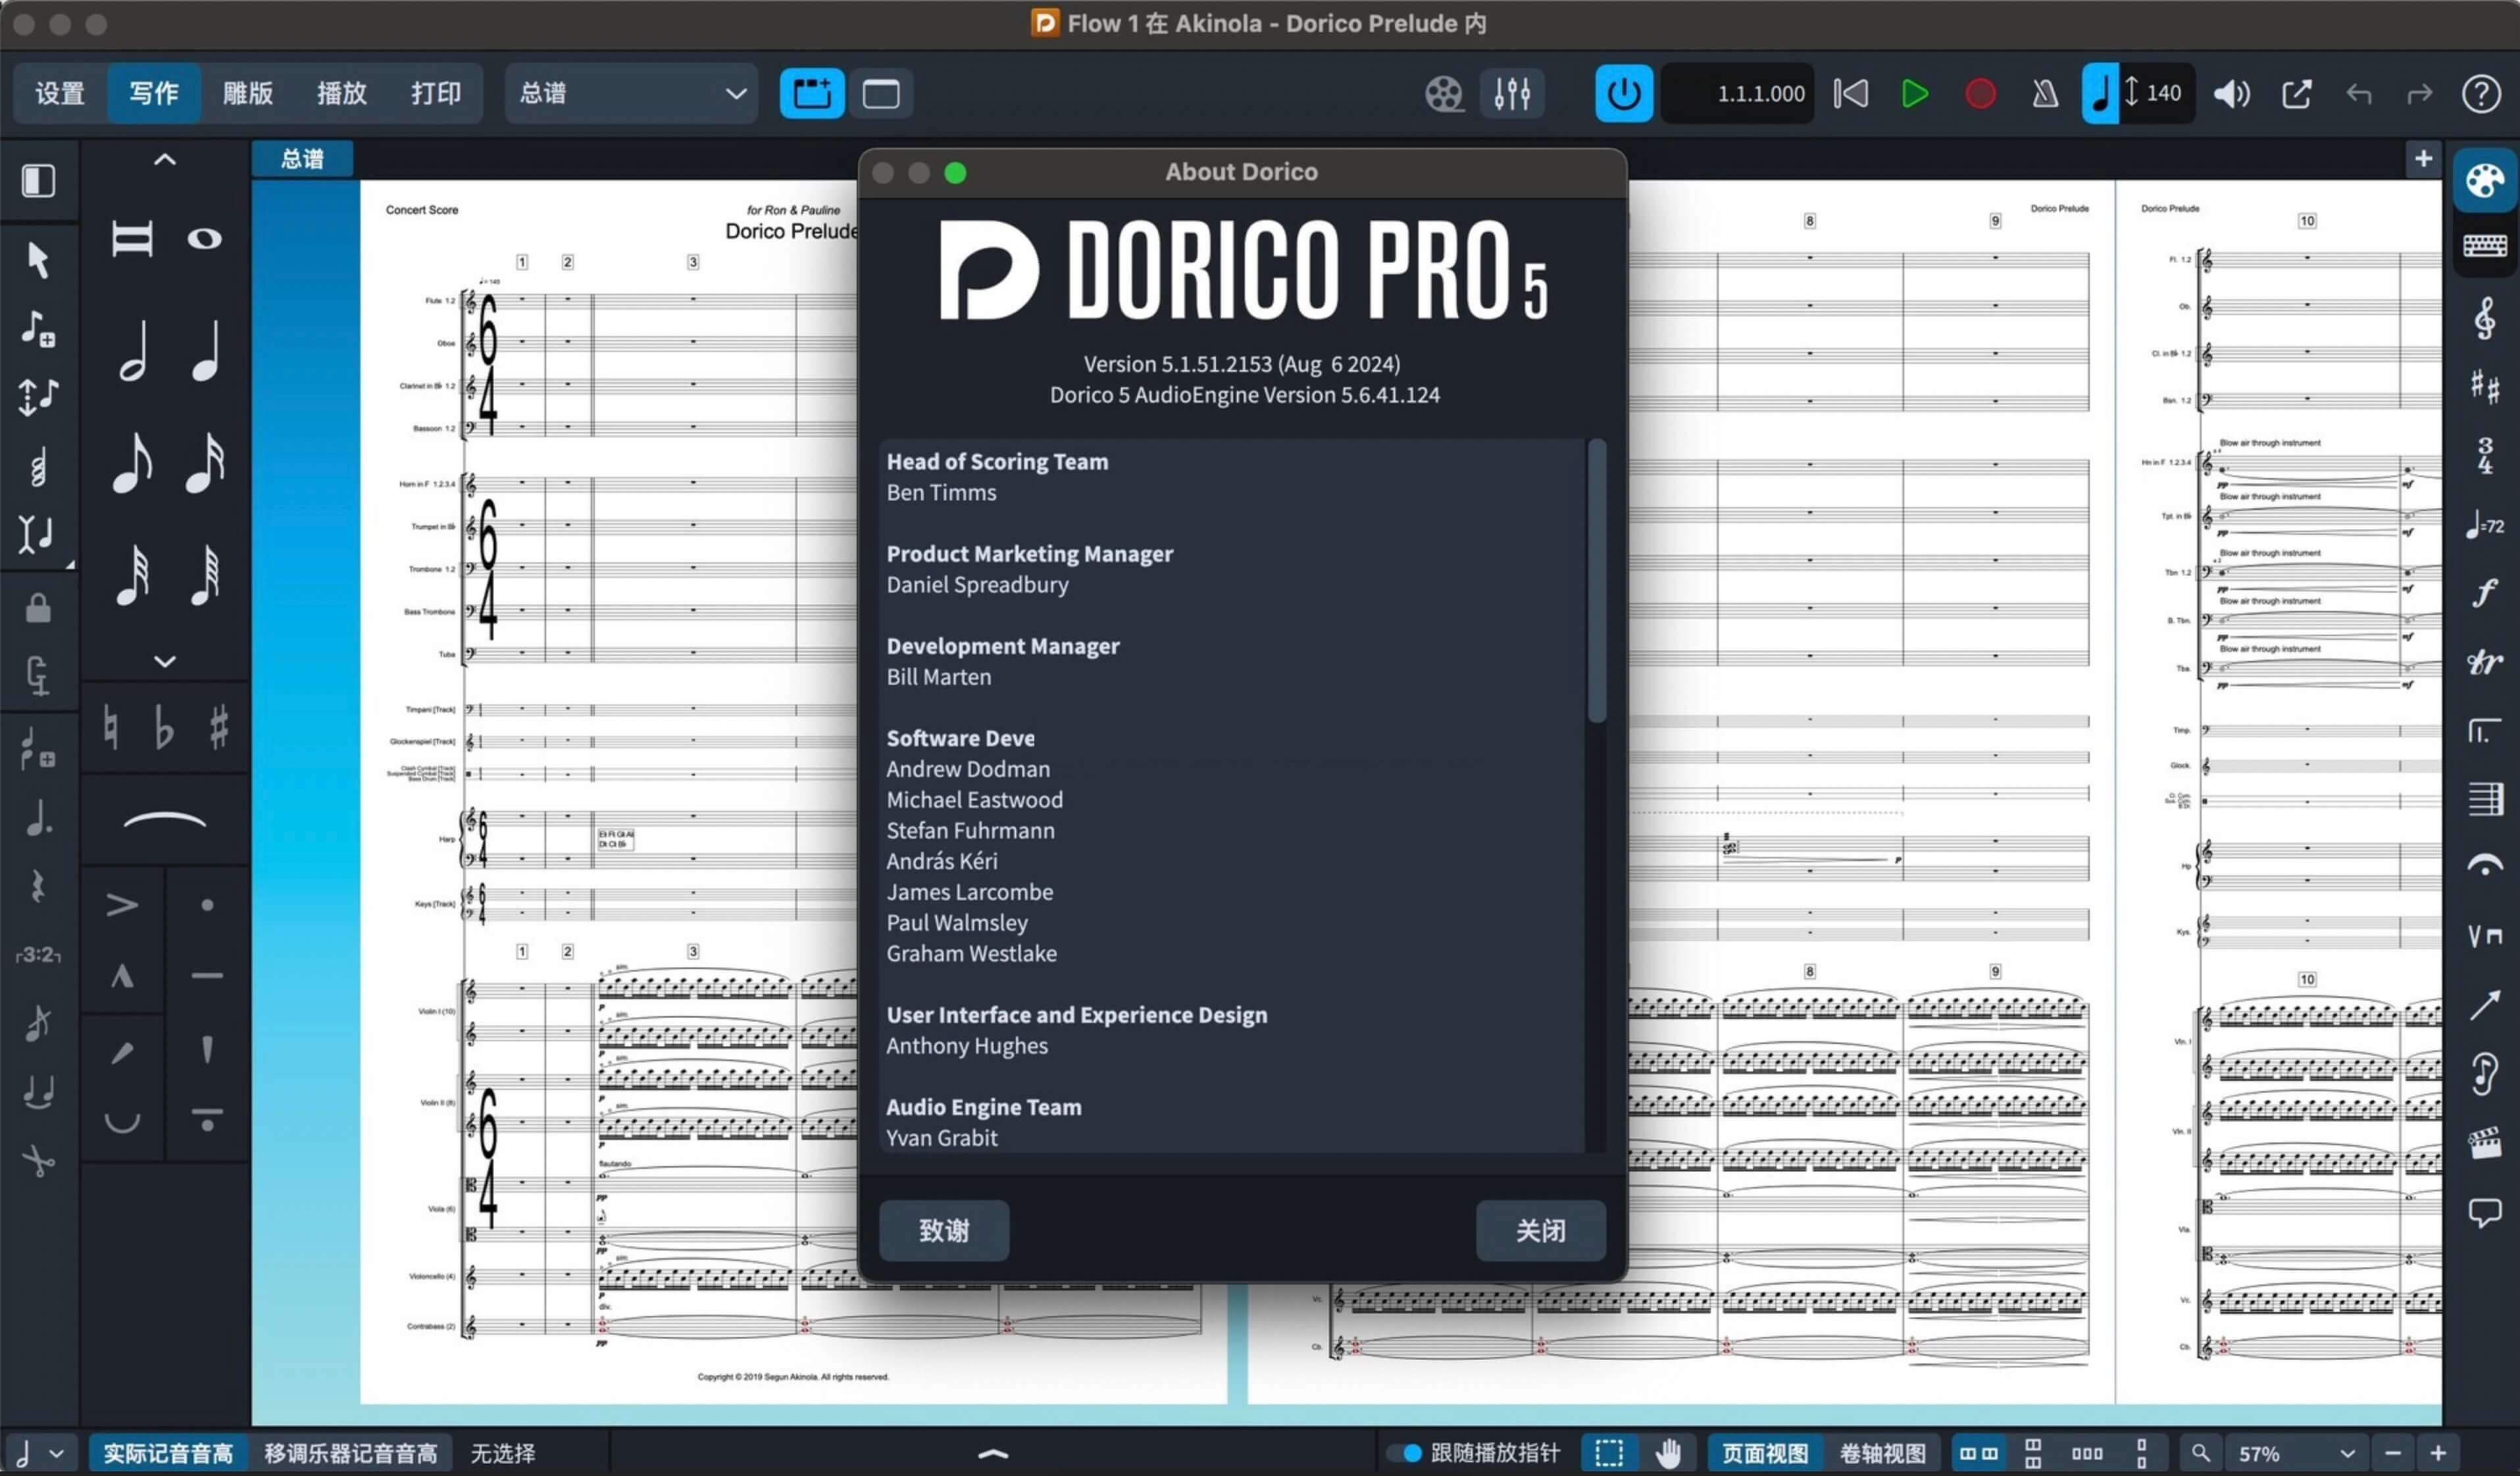
Task: Rewind to beginning of flow
Action: [1850, 94]
